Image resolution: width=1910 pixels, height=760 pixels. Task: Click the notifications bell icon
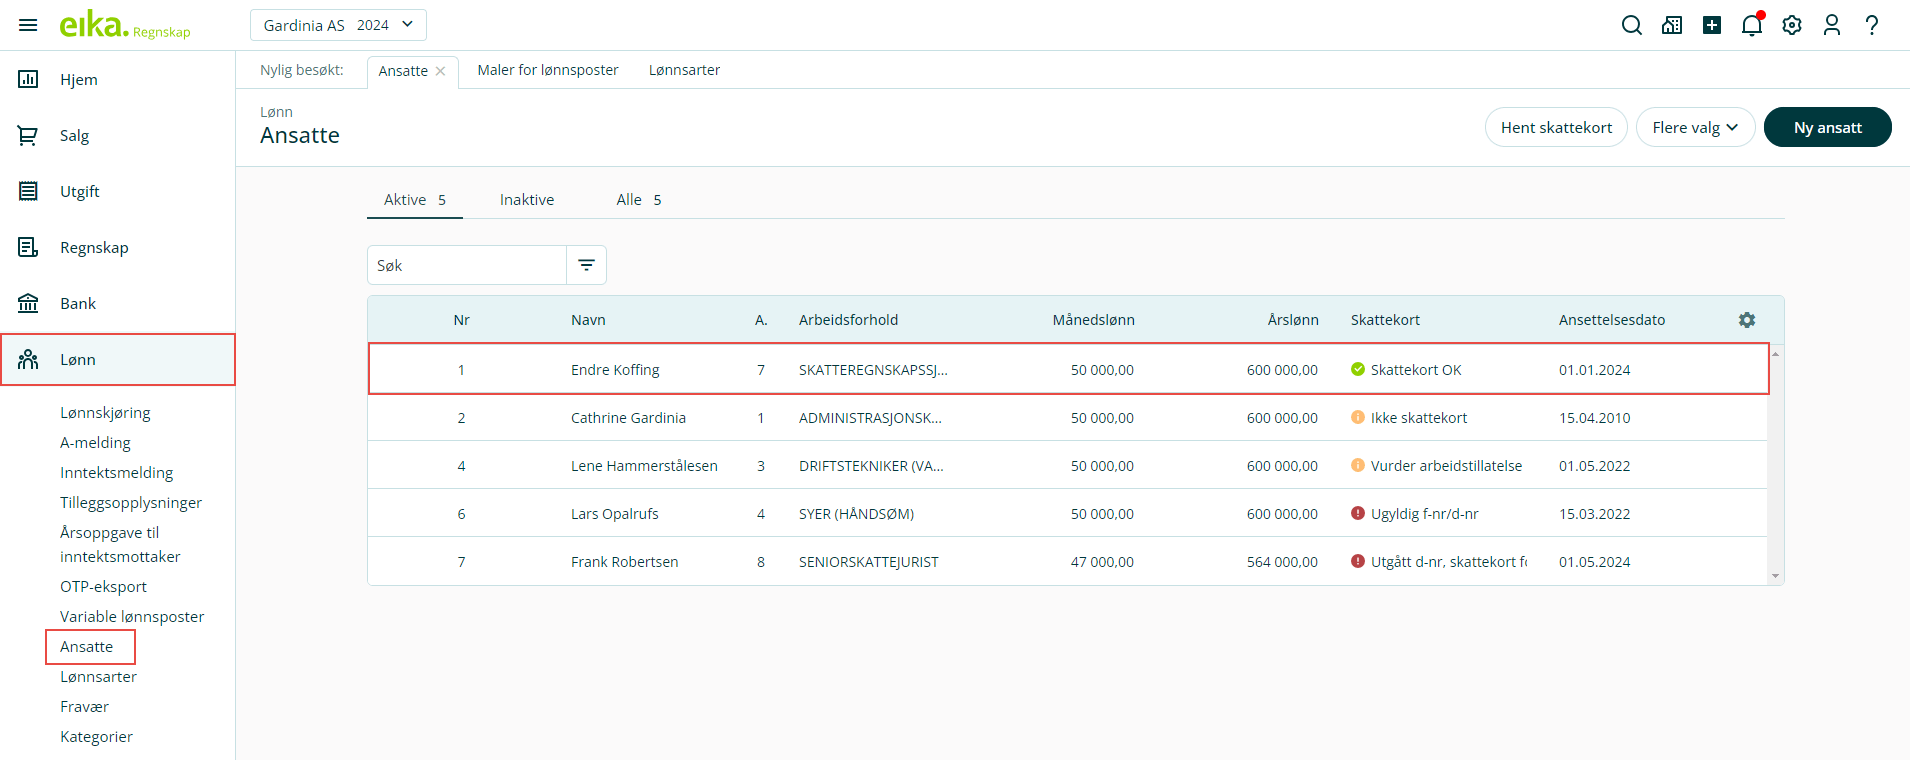click(x=1751, y=25)
